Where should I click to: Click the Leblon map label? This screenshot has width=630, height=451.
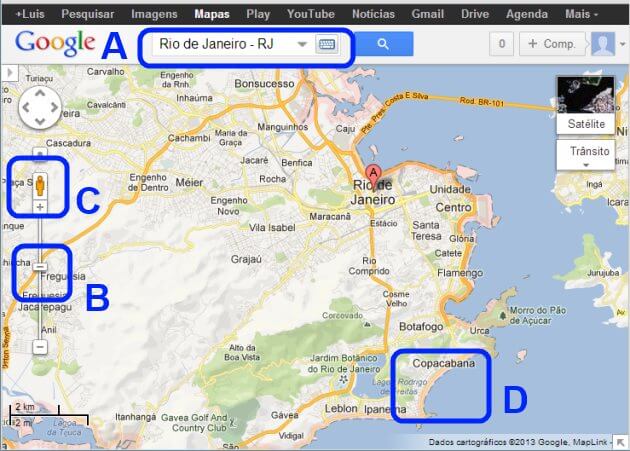pos(341,409)
